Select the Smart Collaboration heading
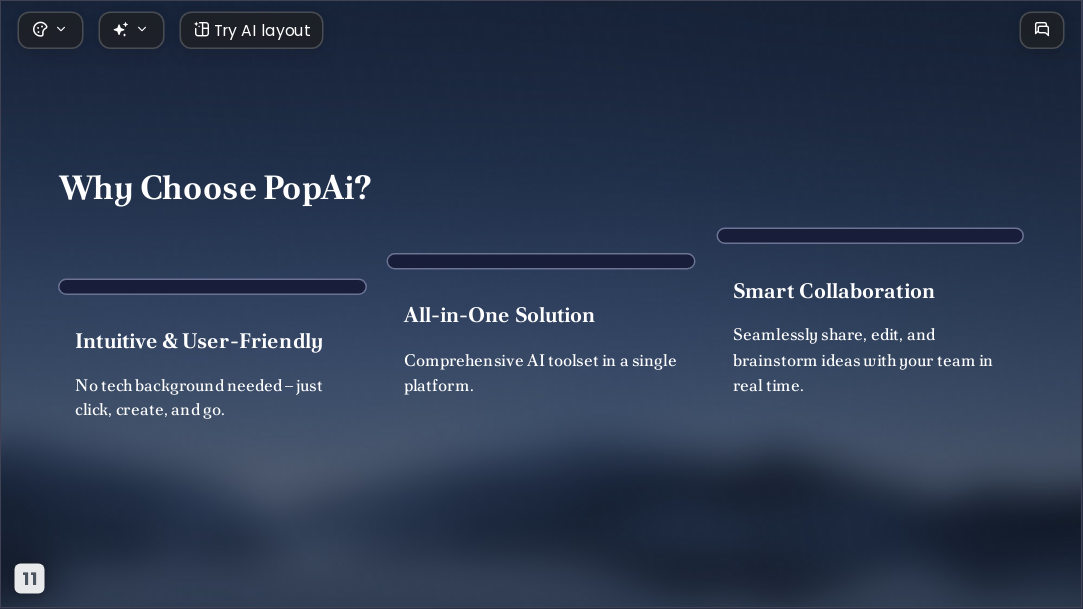The image size is (1083, 609). [x=834, y=291]
